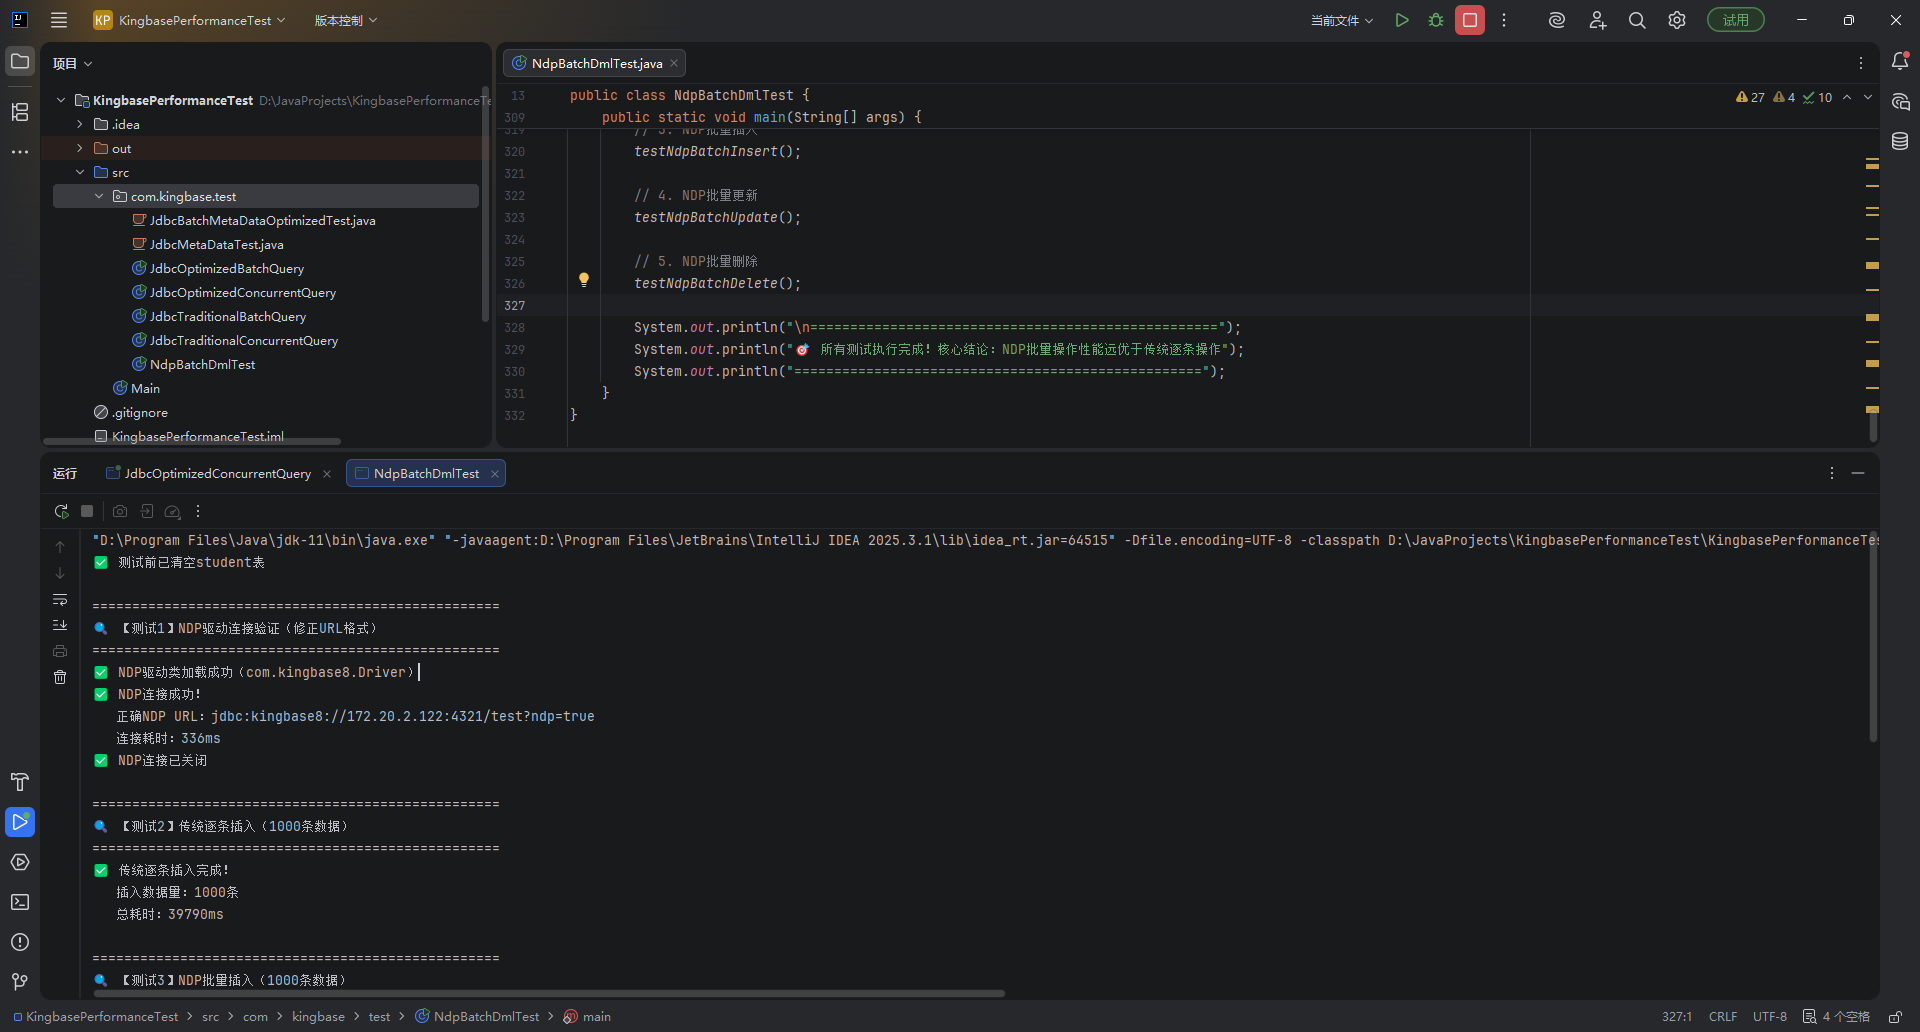Stop the running process with red square

[x=1470, y=20]
